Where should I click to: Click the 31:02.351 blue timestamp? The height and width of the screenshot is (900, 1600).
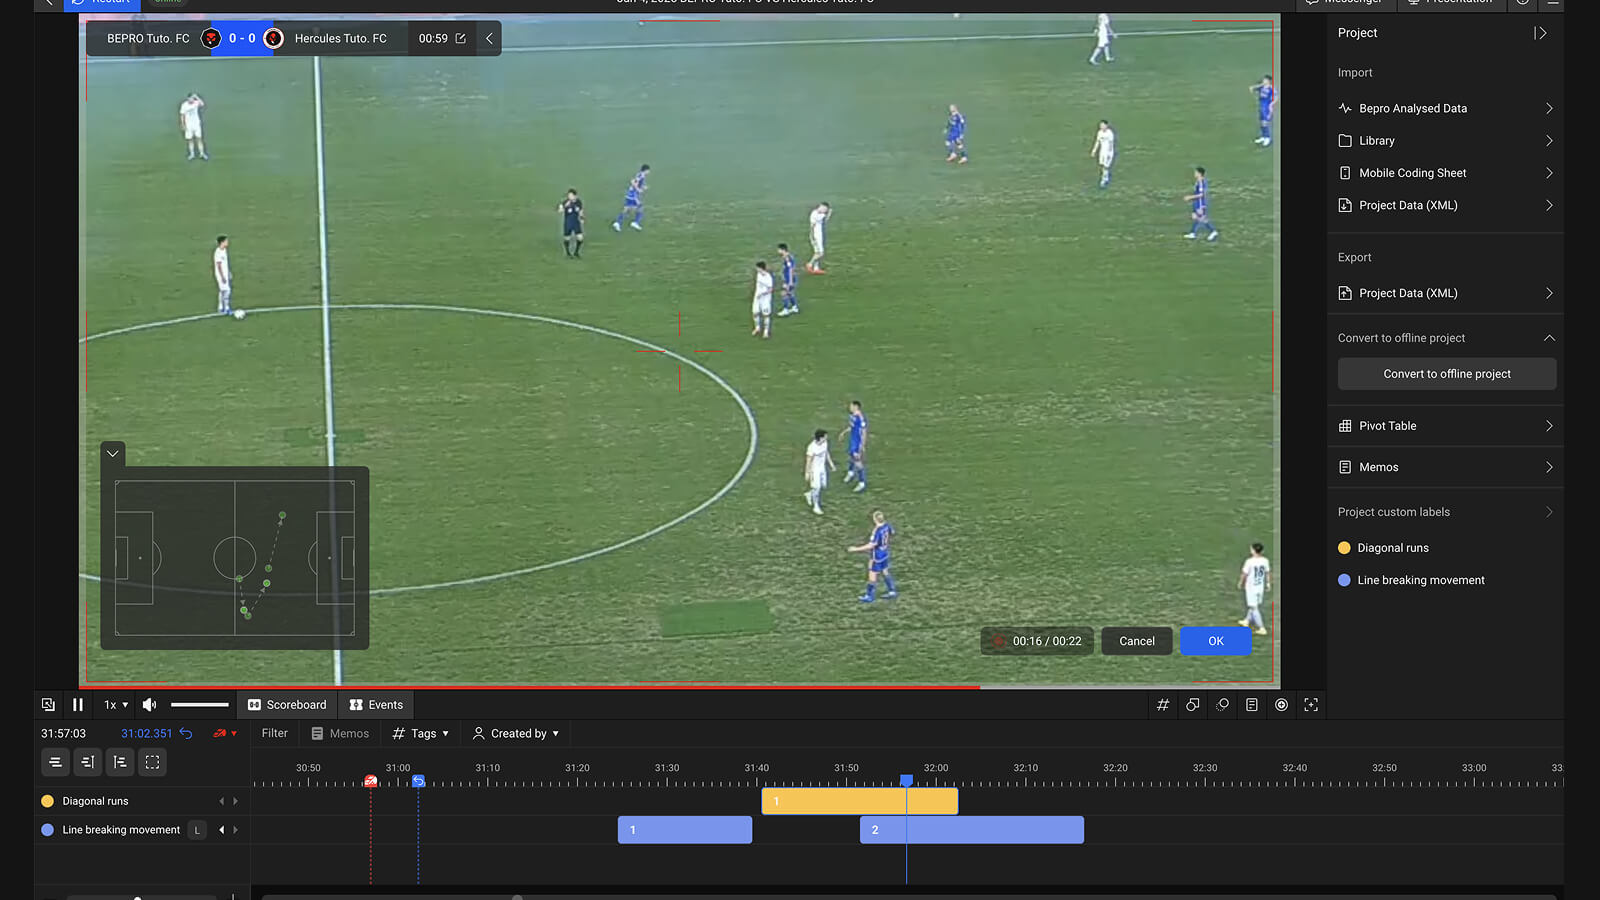pos(146,733)
